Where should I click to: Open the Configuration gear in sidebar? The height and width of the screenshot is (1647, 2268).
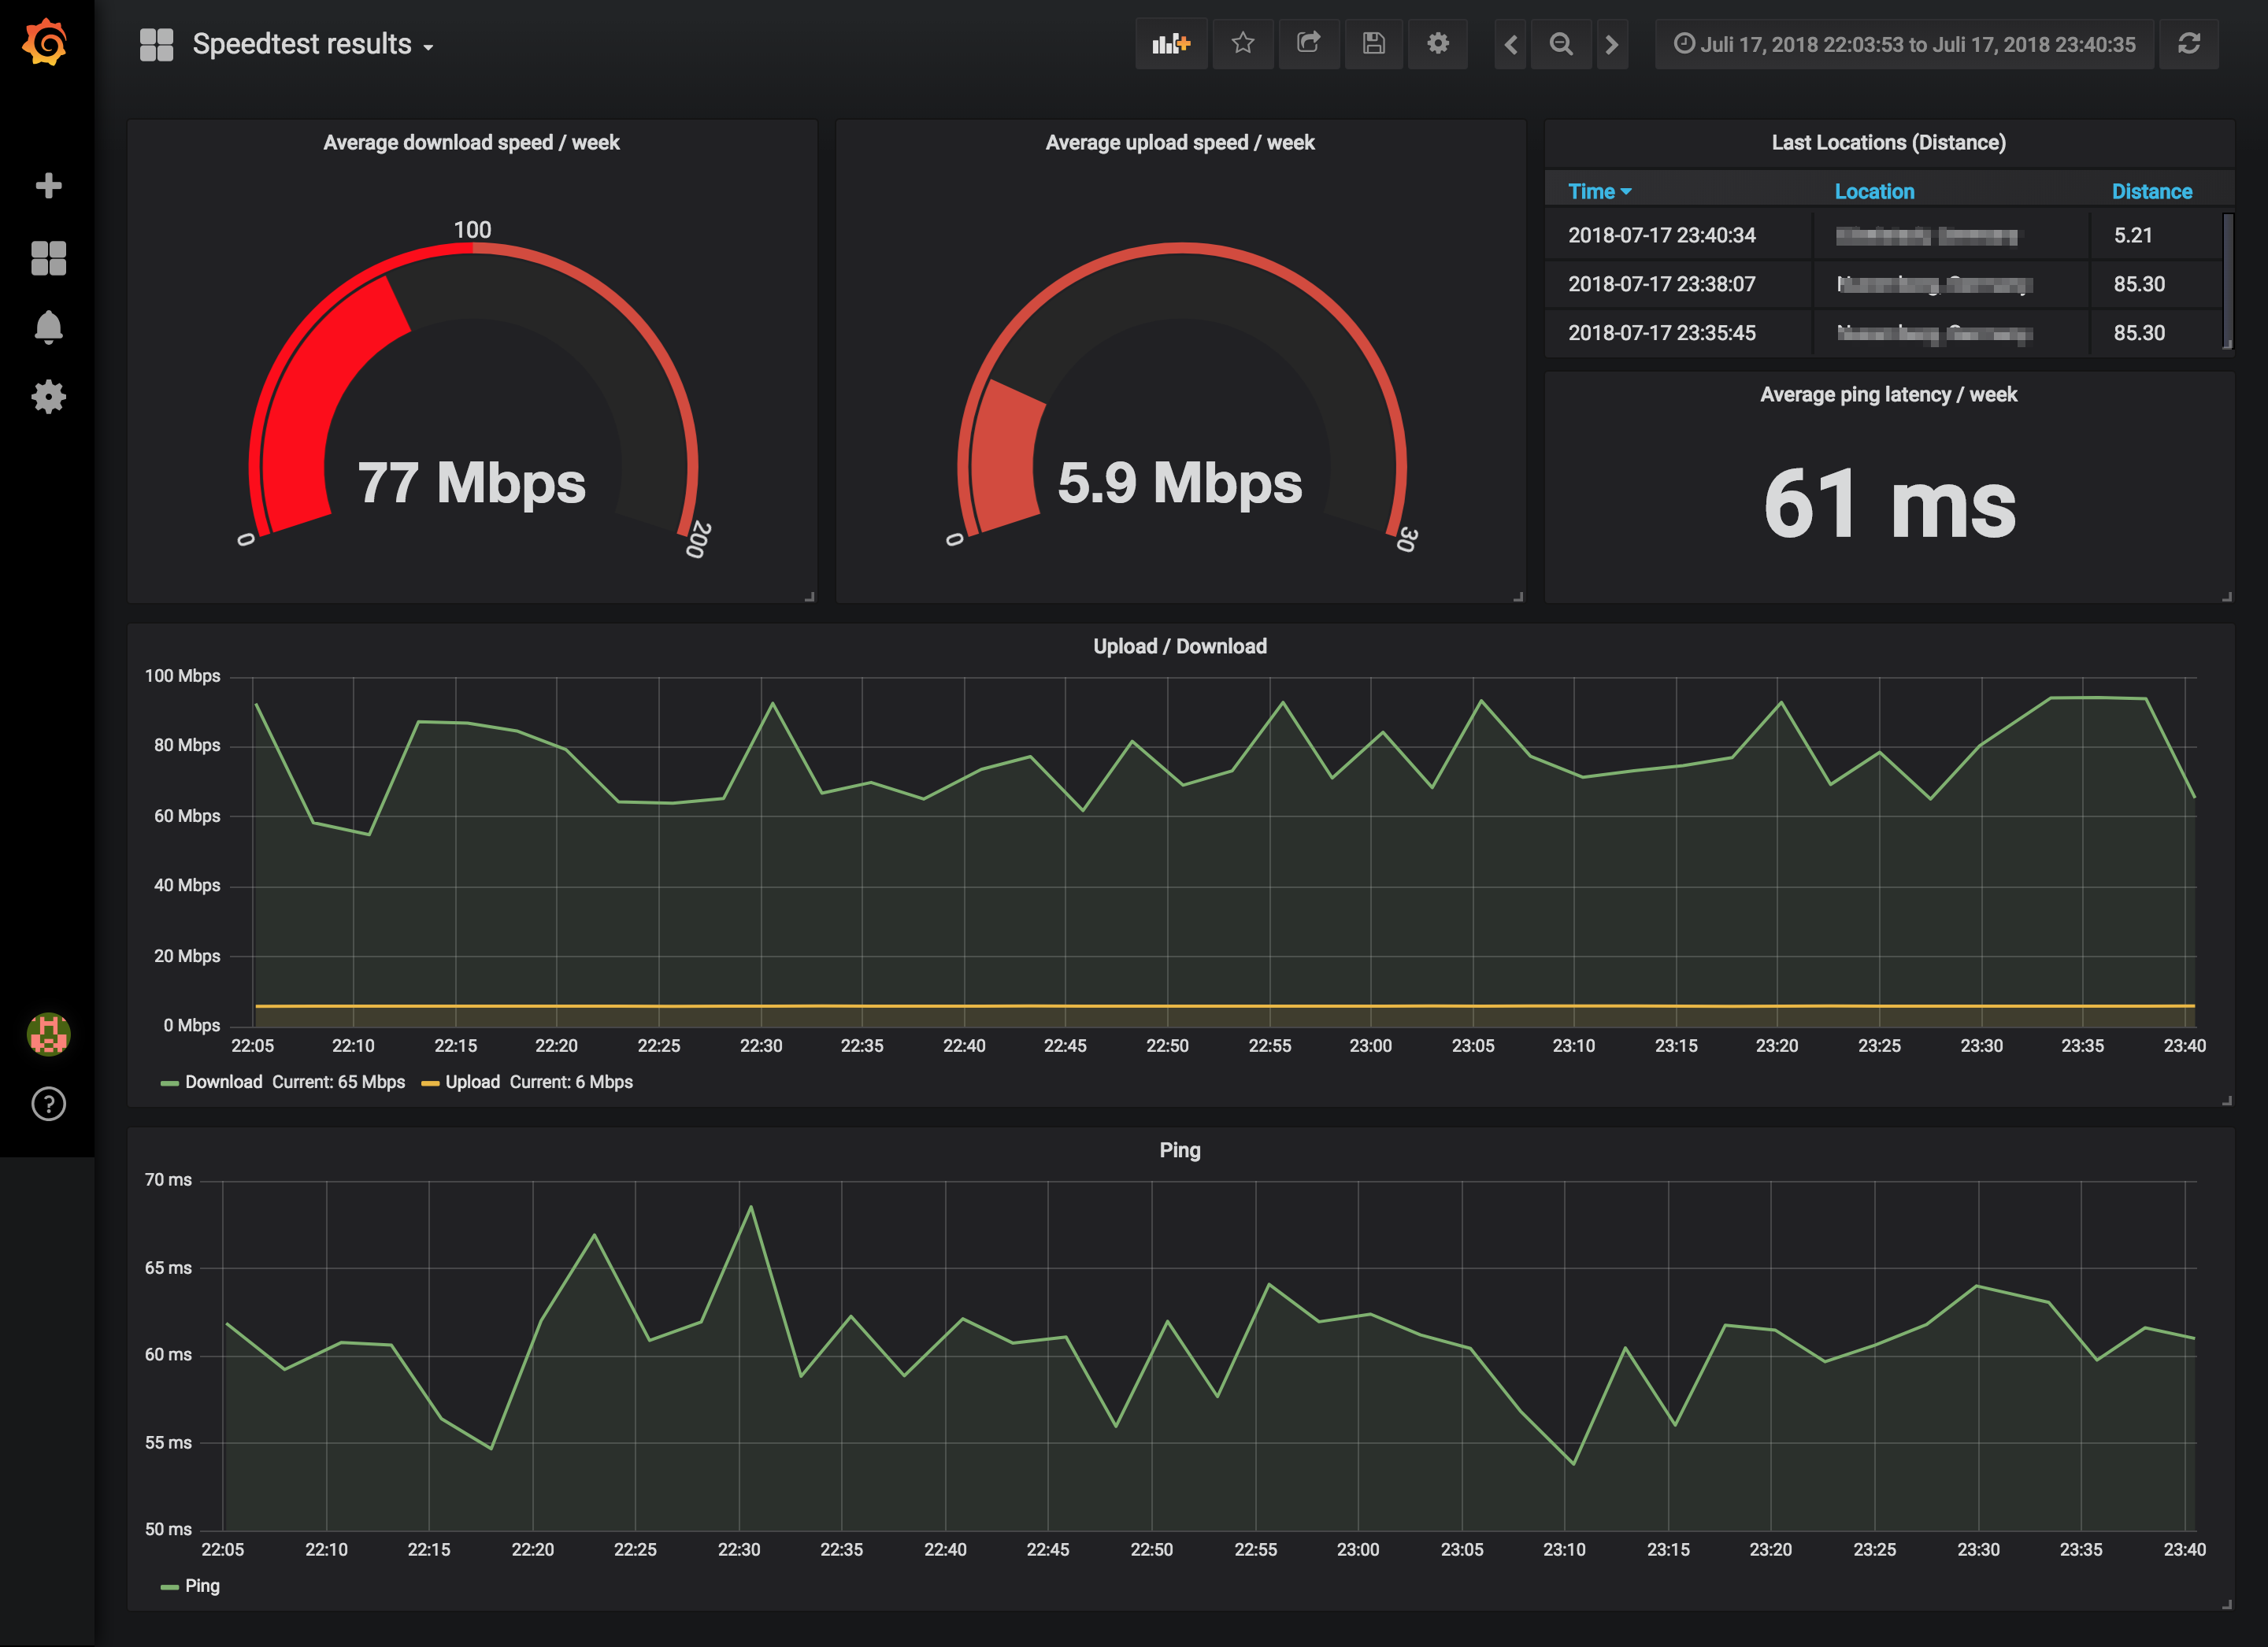pyautogui.click(x=48, y=397)
